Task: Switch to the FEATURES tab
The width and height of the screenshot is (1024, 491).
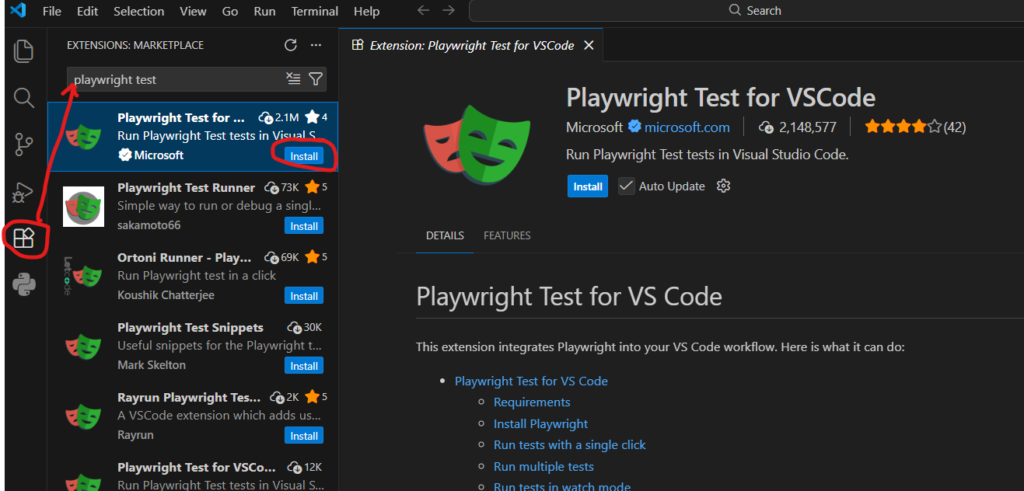Action: click(507, 236)
